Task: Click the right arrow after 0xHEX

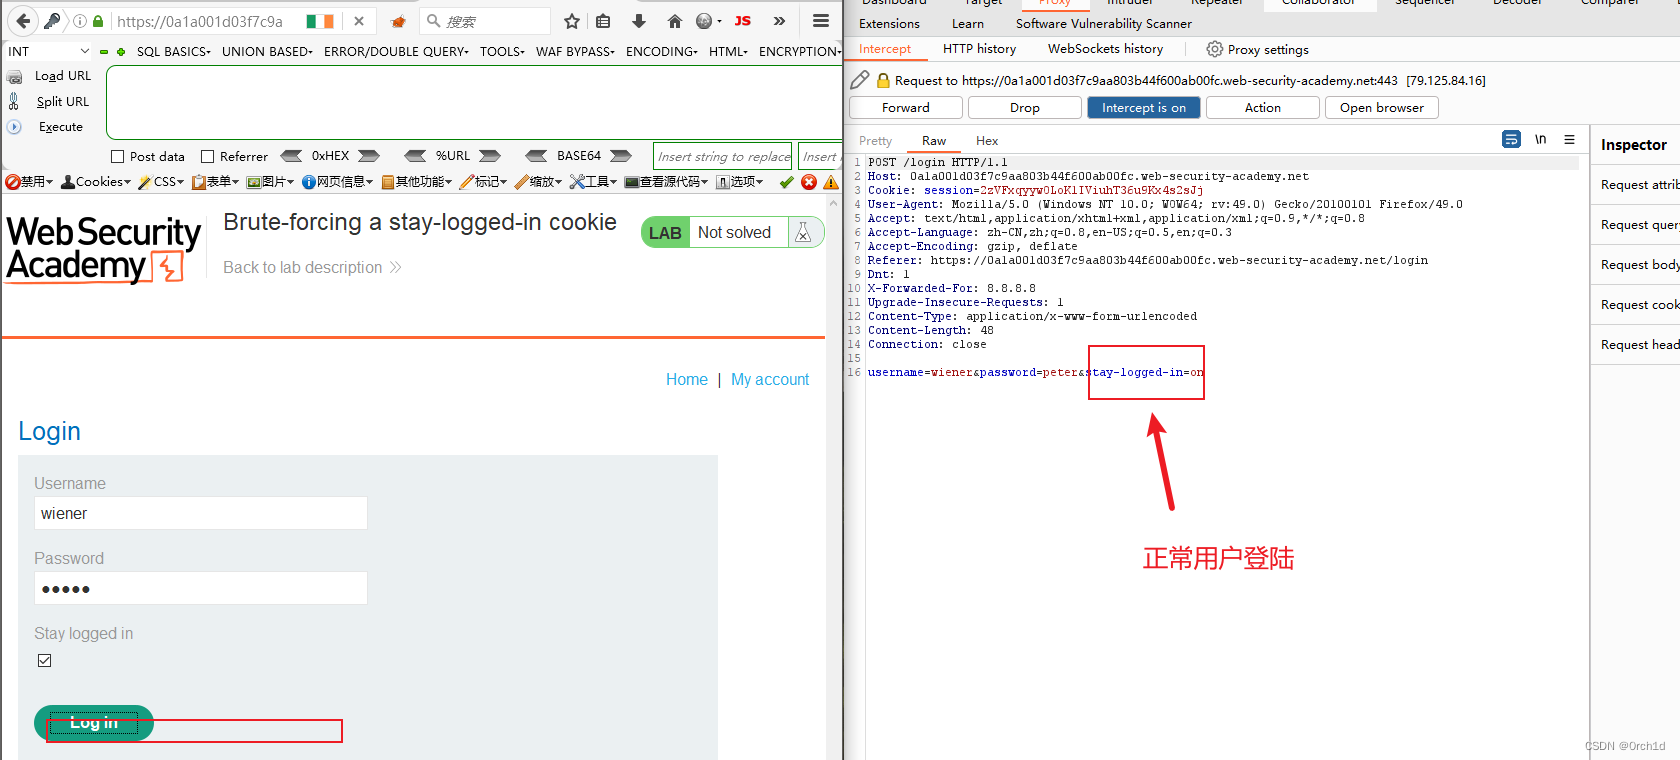Action: (369, 156)
